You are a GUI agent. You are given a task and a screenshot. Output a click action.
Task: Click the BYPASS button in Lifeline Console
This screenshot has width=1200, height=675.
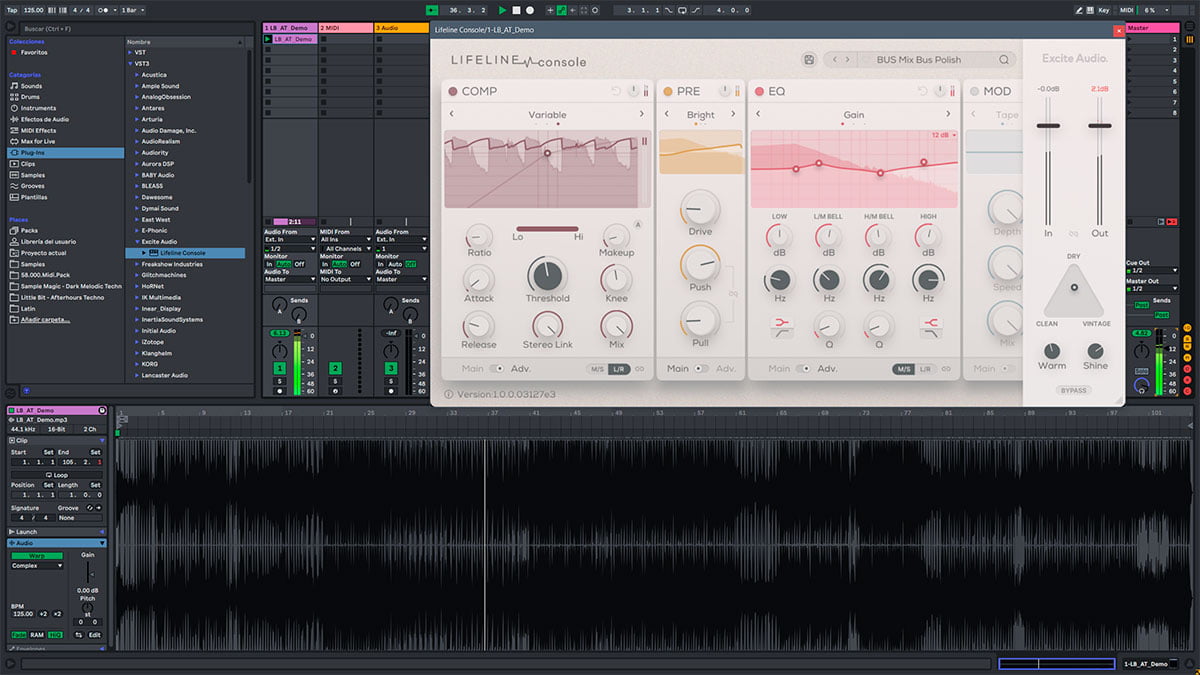pos(1074,390)
